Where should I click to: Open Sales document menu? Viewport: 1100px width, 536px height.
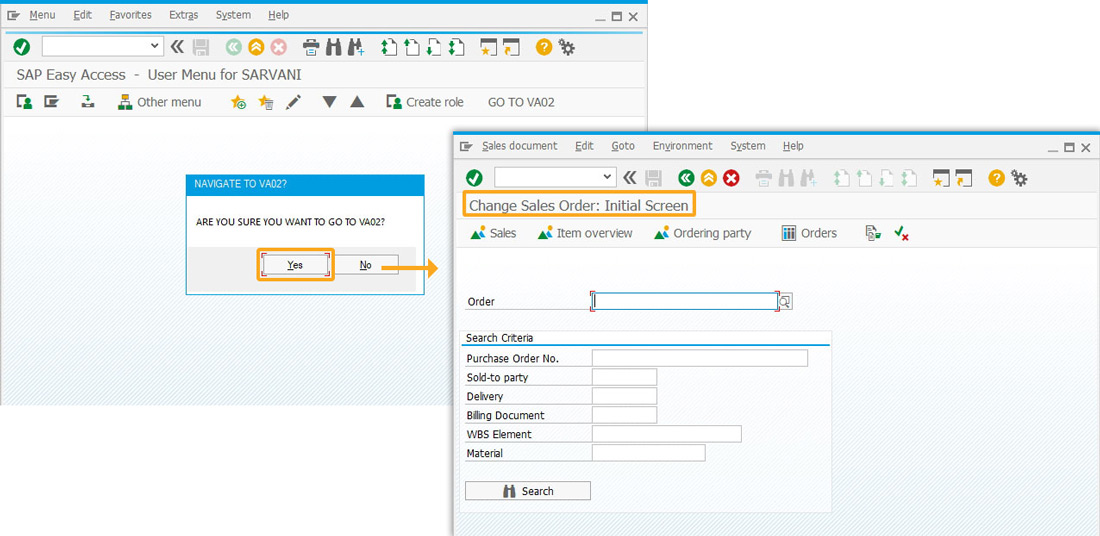point(519,146)
